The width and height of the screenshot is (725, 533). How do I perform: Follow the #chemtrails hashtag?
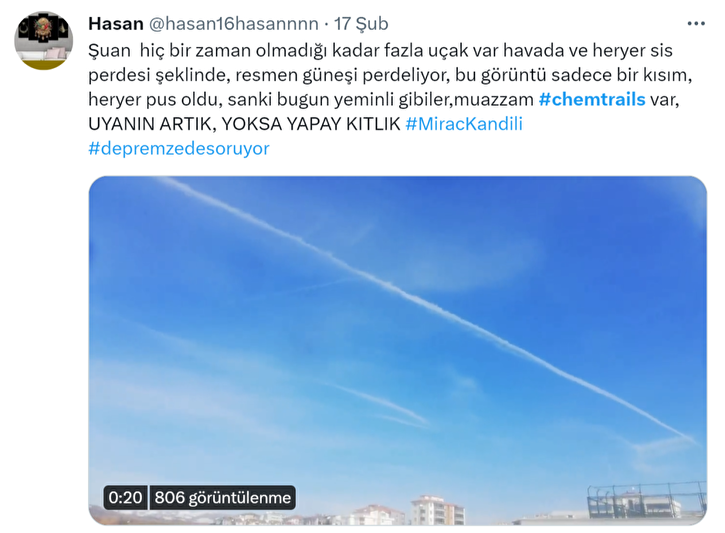pos(592,99)
